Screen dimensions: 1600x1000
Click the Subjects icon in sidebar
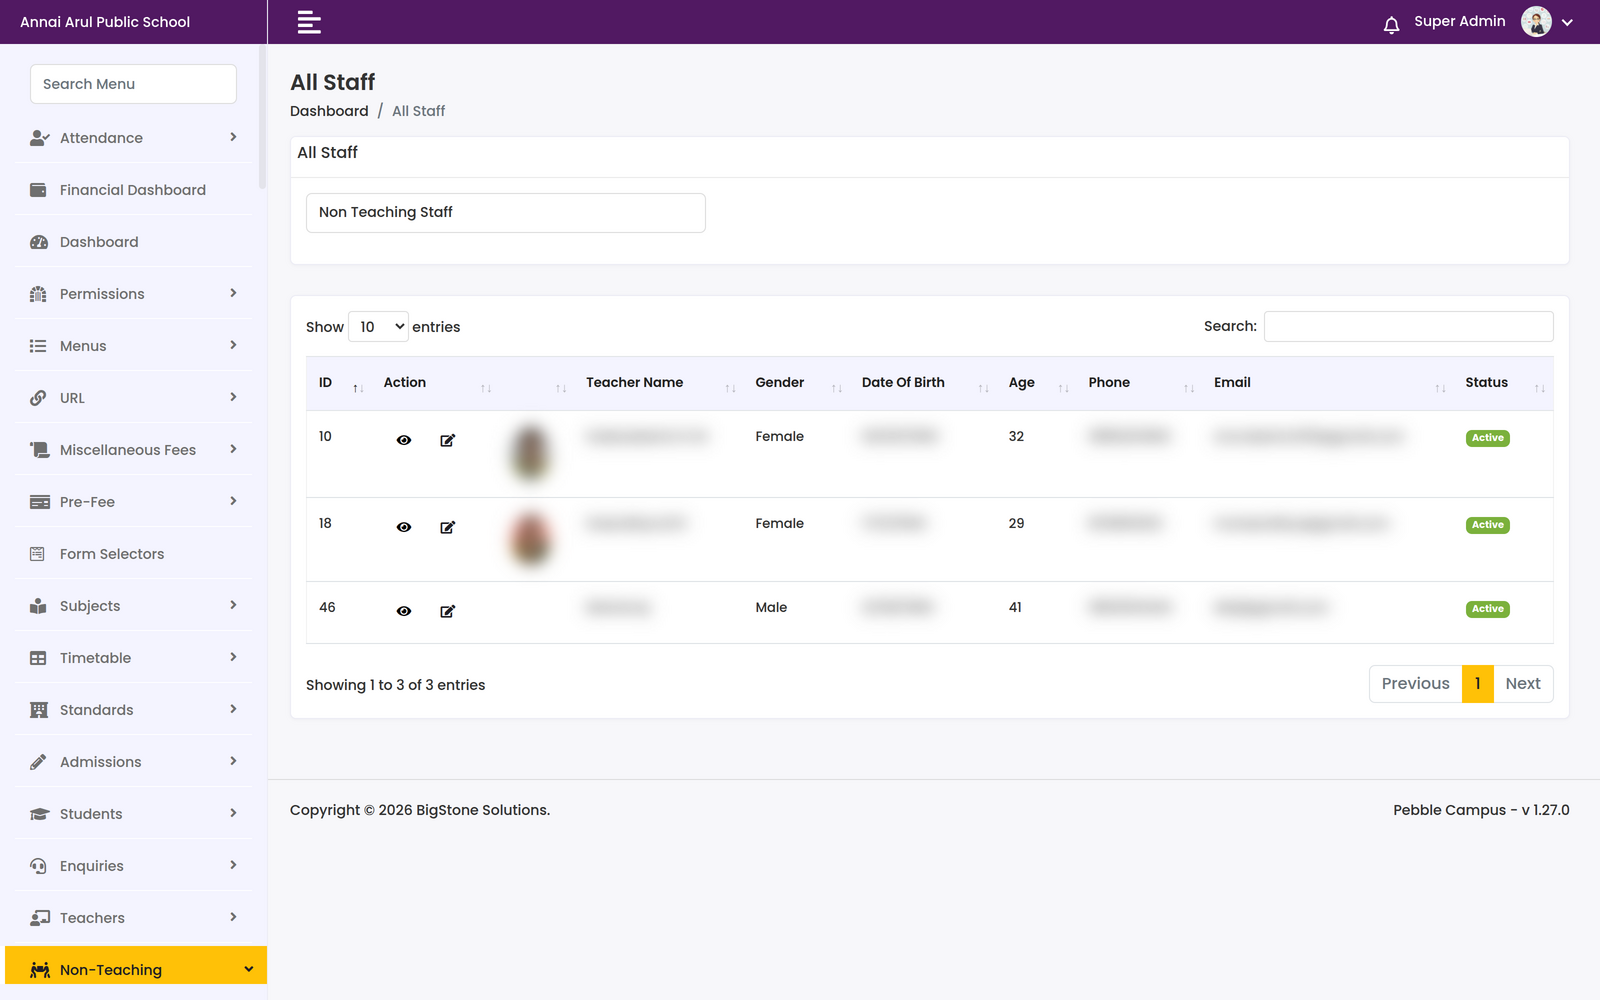[x=38, y=606]
